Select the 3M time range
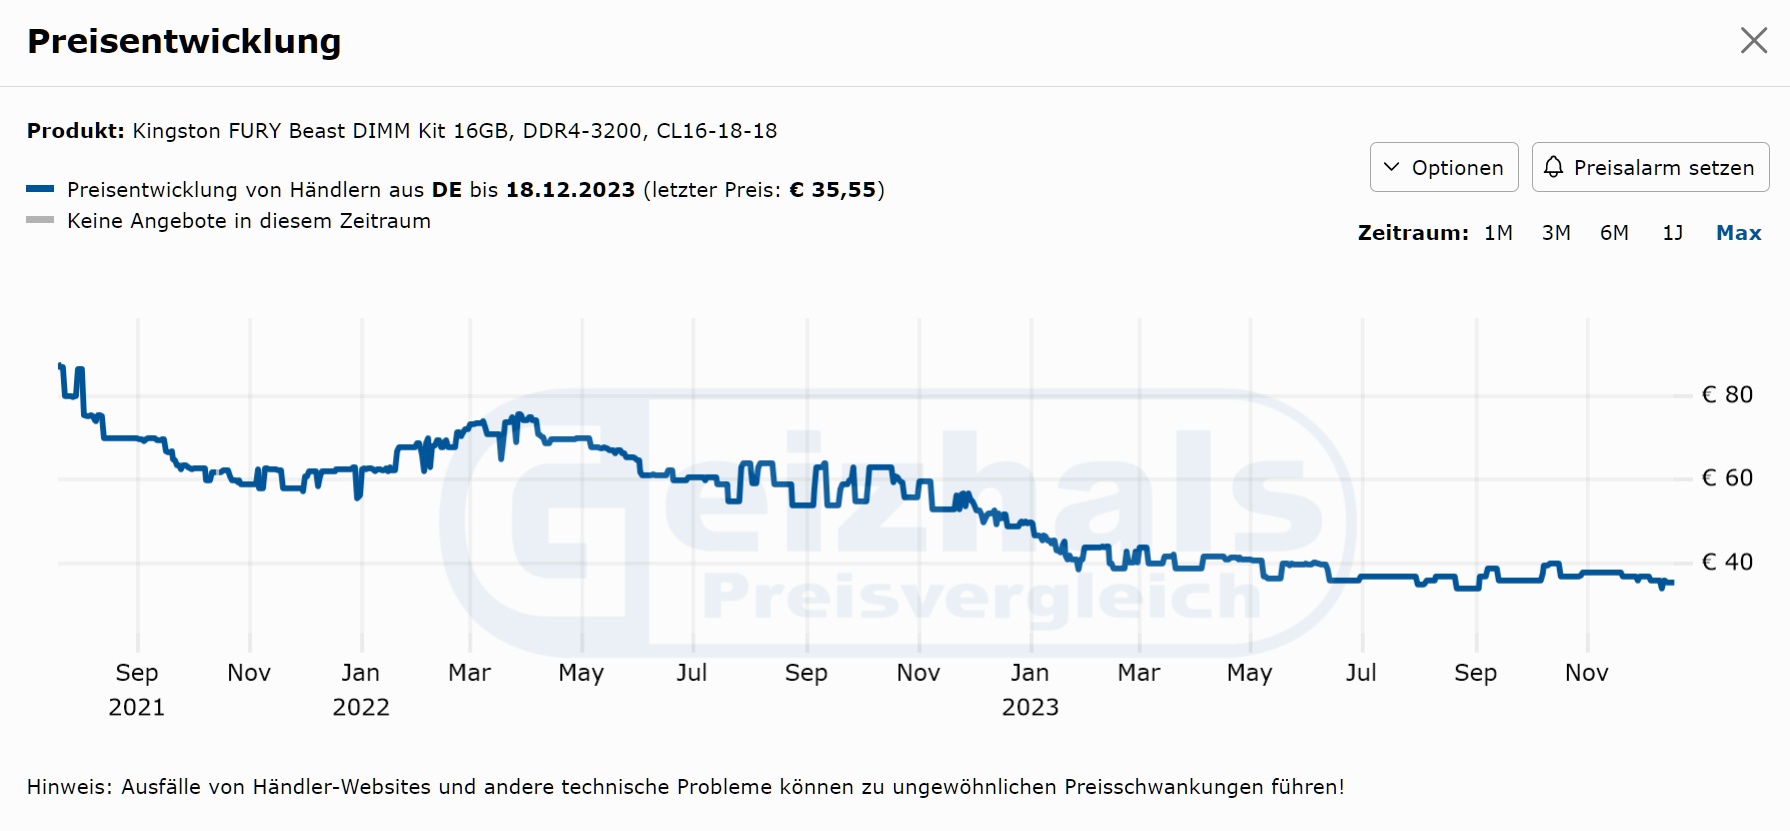 (1556, 232)
